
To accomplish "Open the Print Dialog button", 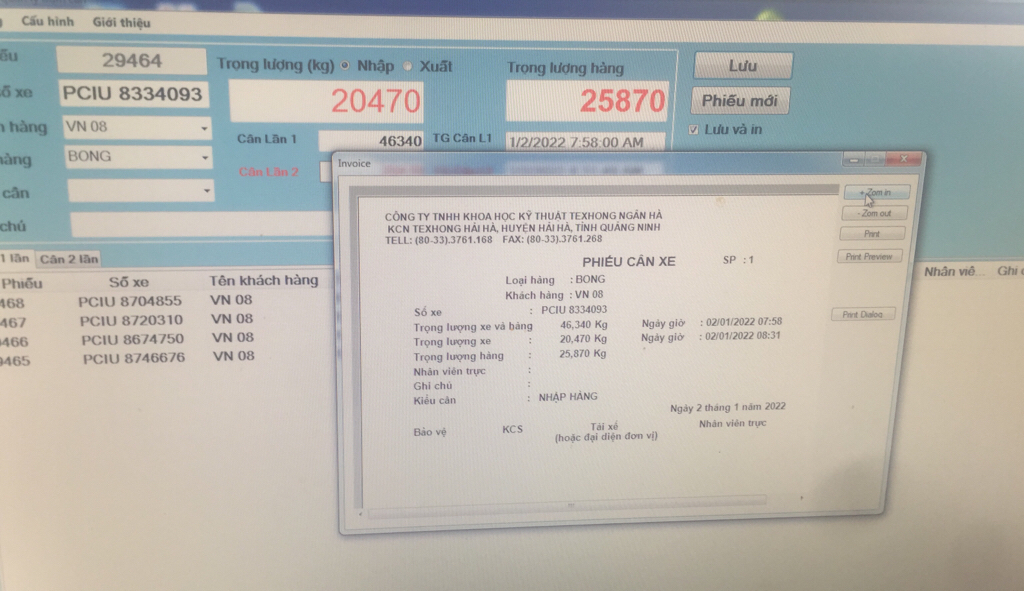I will point(862,315).
